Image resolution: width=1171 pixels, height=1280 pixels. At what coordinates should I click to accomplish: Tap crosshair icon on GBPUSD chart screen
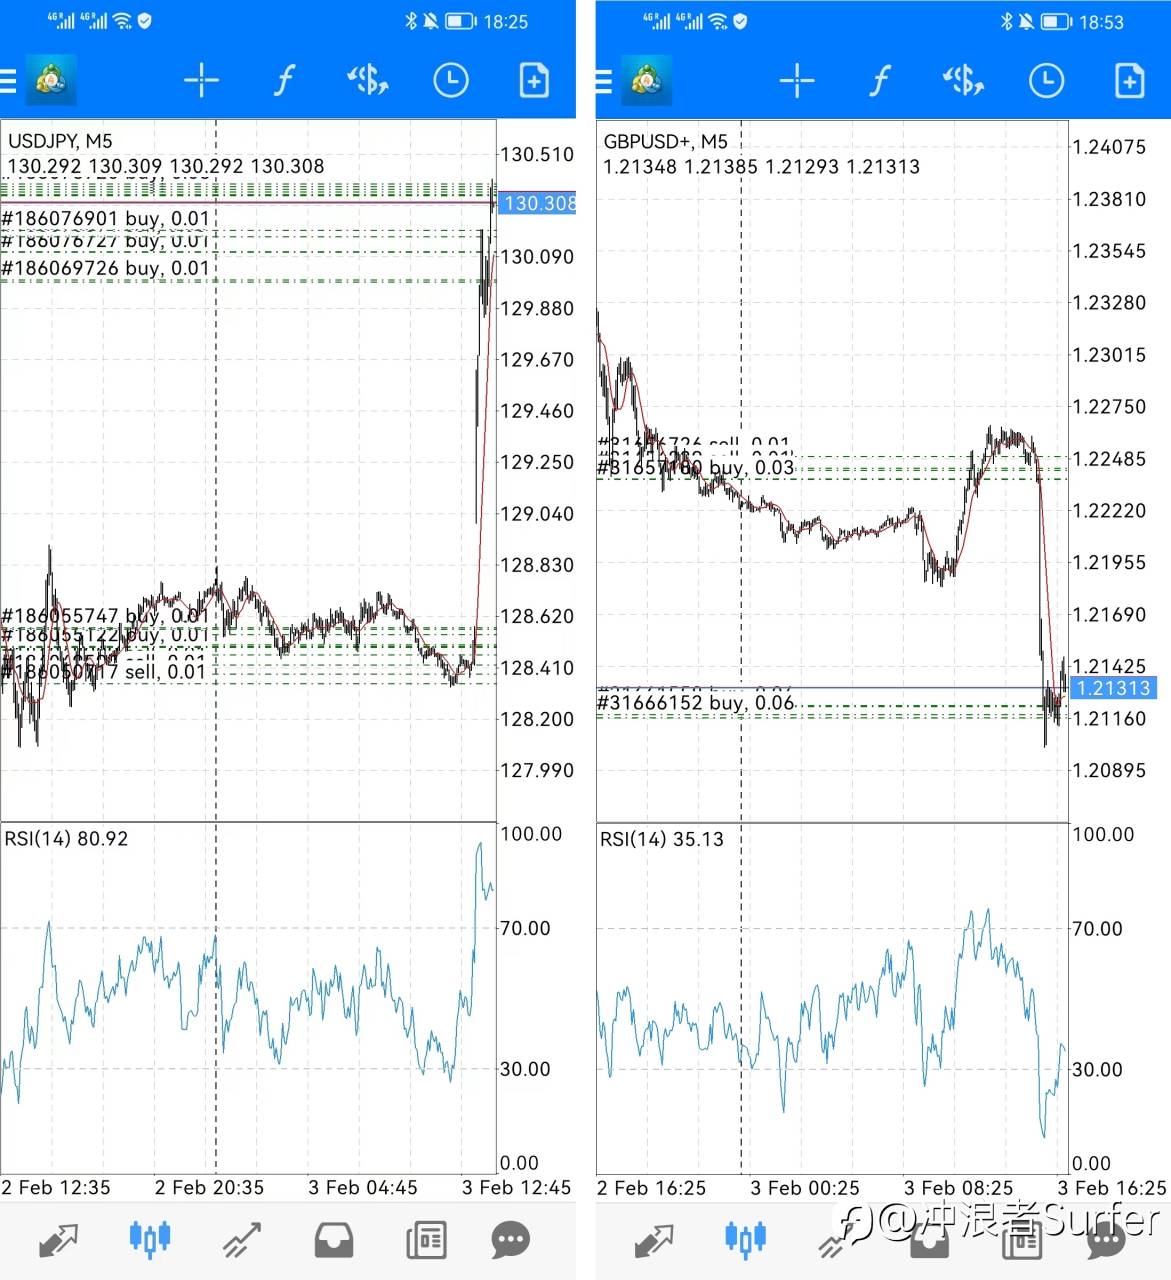[x=797, y=80]
